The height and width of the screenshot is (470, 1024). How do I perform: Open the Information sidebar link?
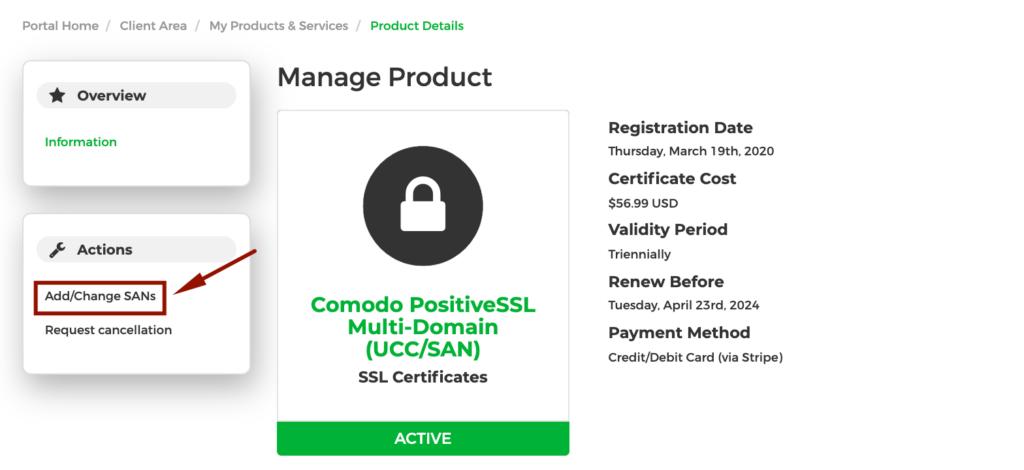coord(80,142)
